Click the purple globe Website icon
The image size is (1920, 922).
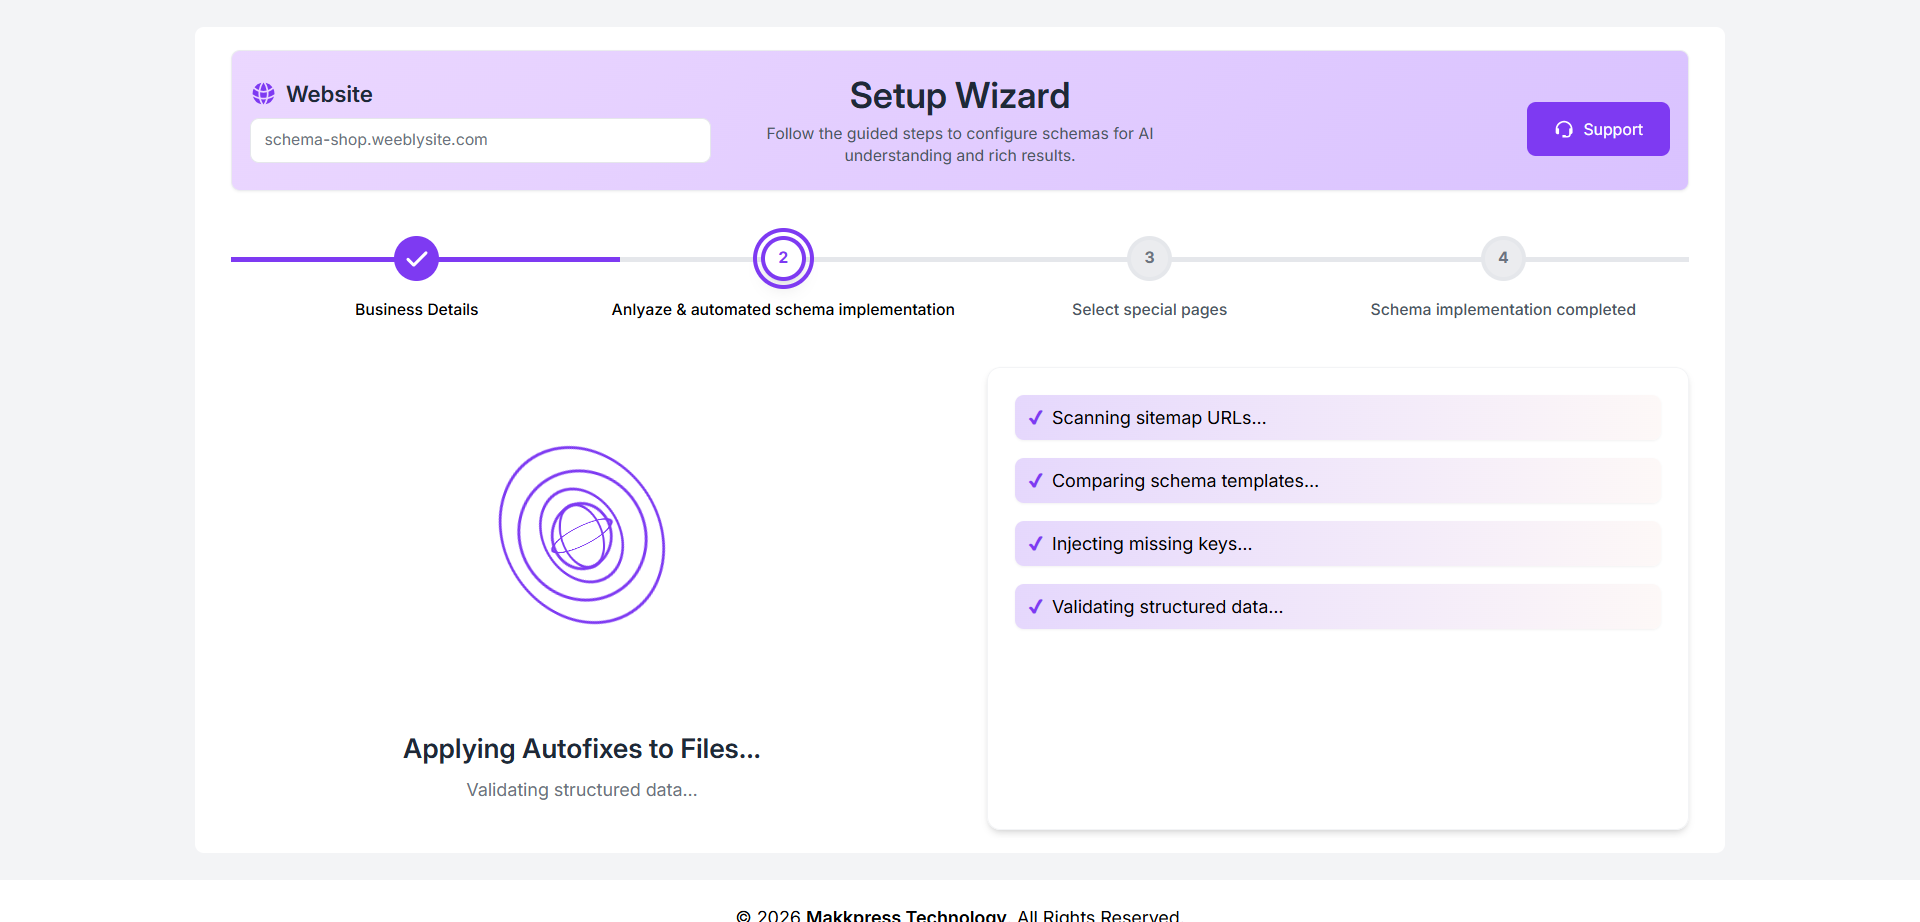(263, 94)
